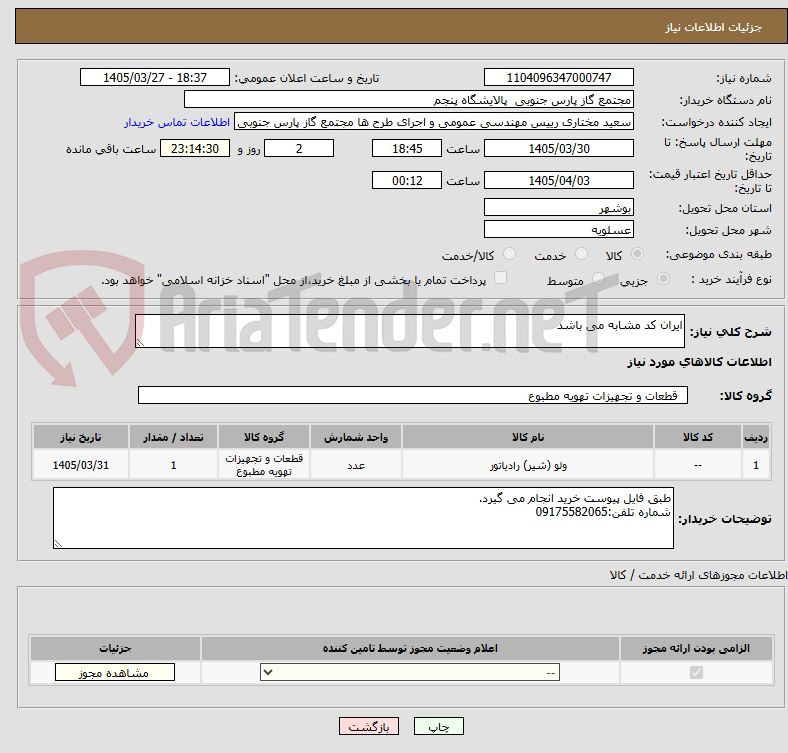Click the row number cell 1
788x753 pixels.
756,465
